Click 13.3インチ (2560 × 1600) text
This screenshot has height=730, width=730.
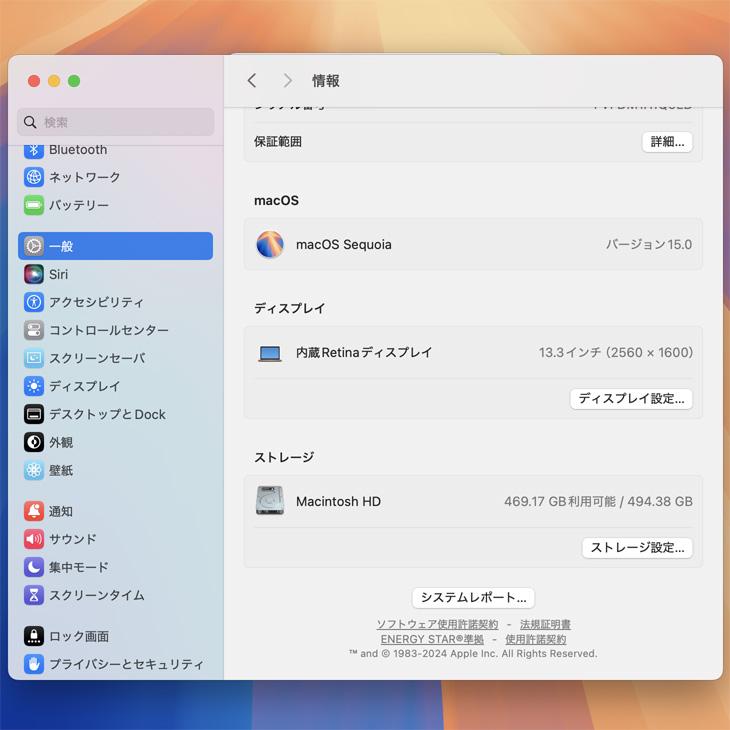[x=616, y=352]
